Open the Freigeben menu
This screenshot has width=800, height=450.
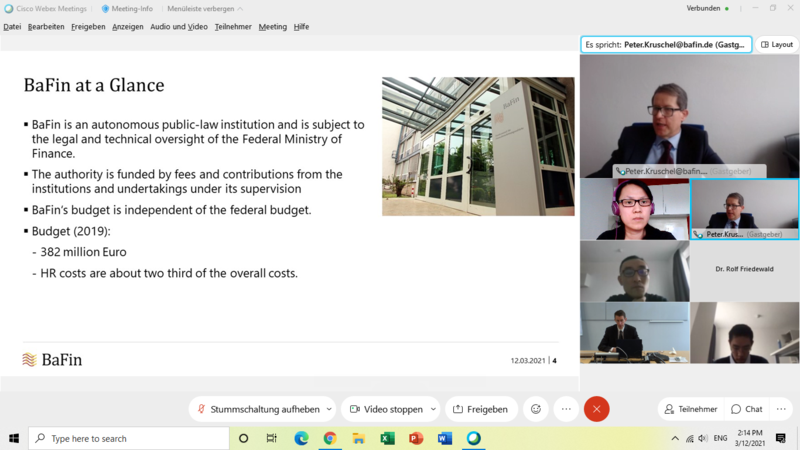coord(88,27)
